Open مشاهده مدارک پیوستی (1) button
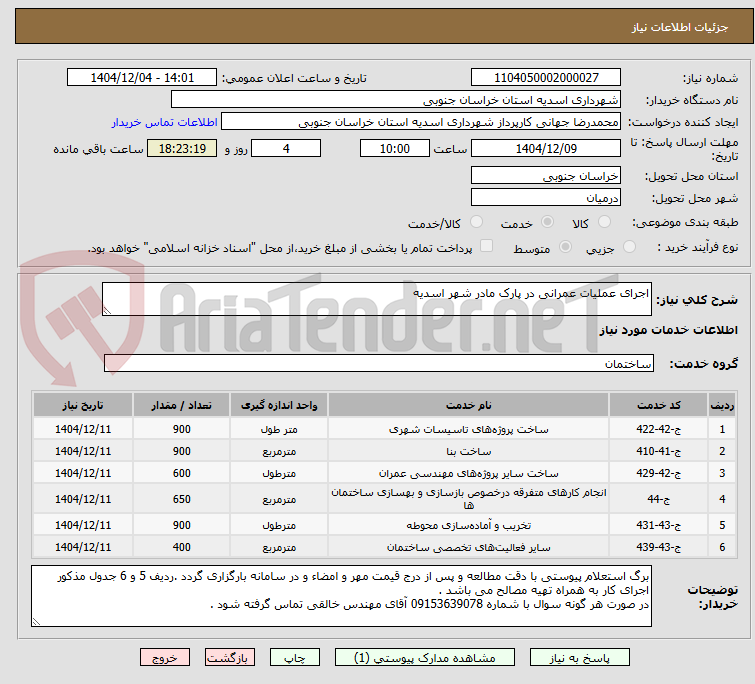 (x=425, y=658)
